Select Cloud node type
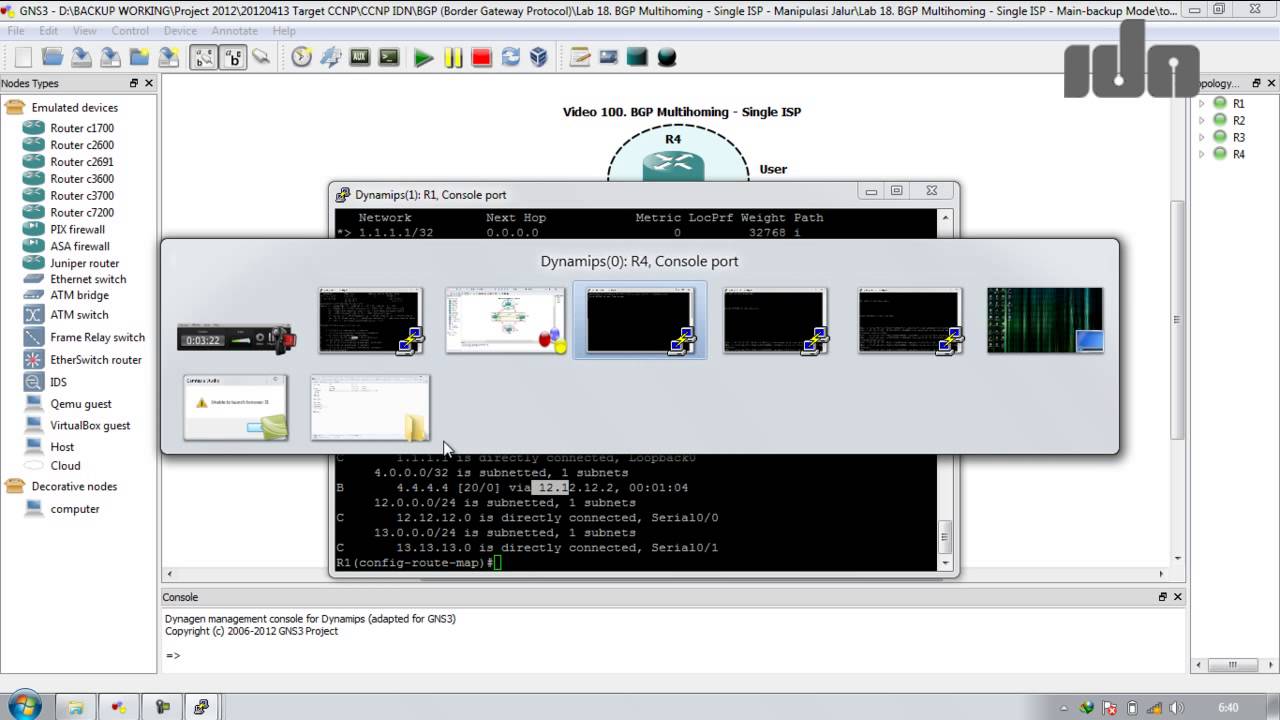Screen dimensions: 1280x720 point(65,466)
